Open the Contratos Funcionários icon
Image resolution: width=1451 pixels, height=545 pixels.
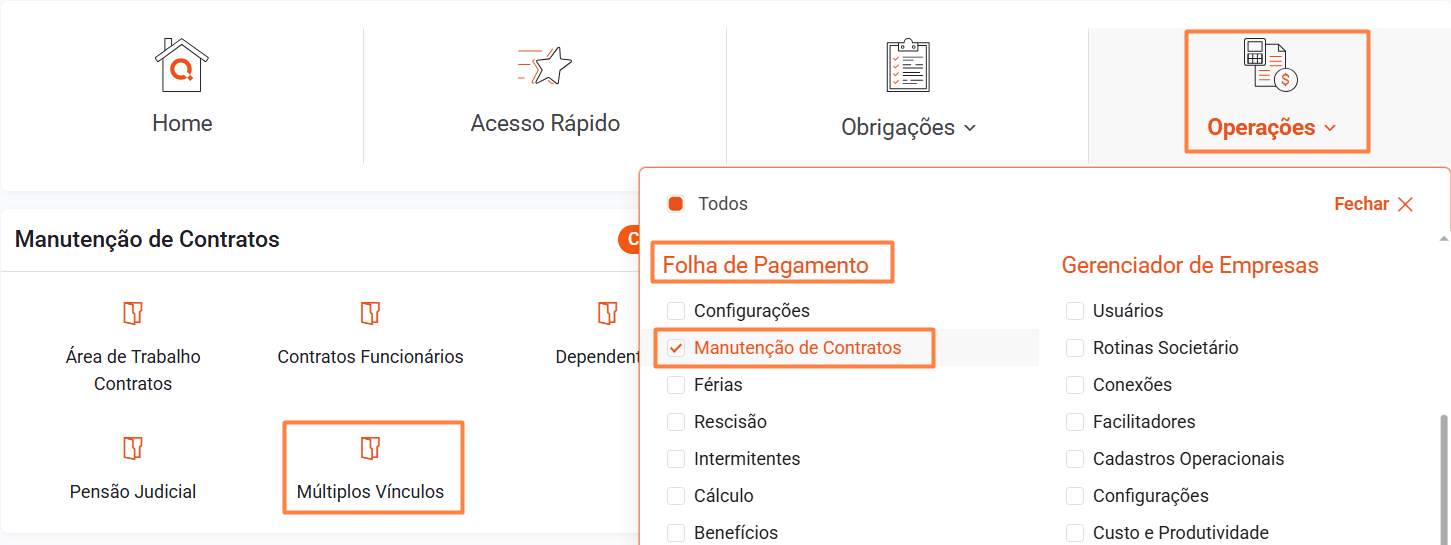point(370,313)
